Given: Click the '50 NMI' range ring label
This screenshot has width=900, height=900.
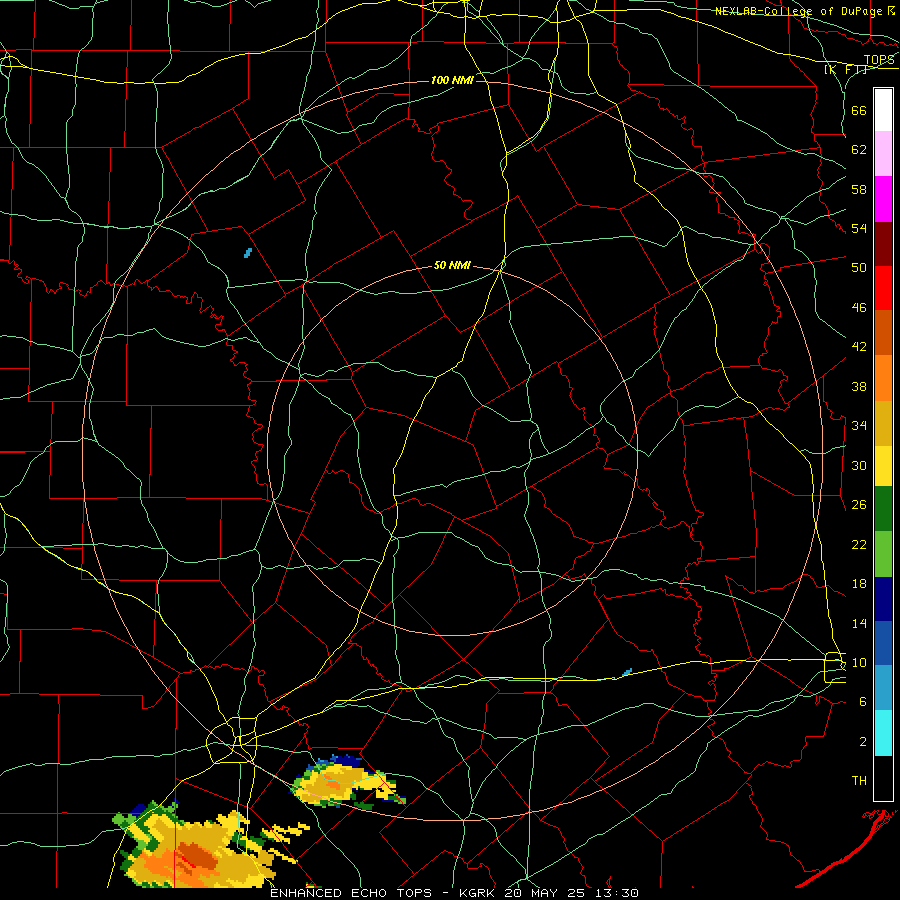Looking at the screenshot, I should [x=452, y=265].
